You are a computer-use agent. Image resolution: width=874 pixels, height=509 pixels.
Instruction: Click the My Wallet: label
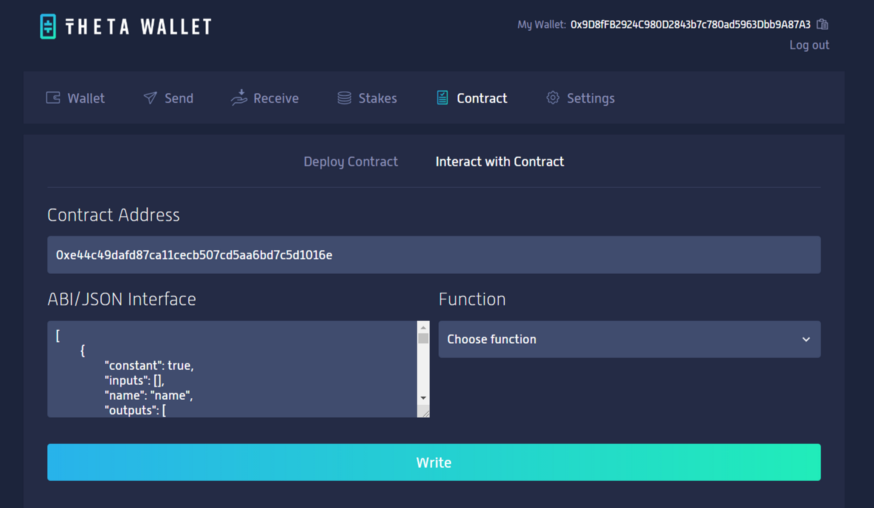(541, 25)
